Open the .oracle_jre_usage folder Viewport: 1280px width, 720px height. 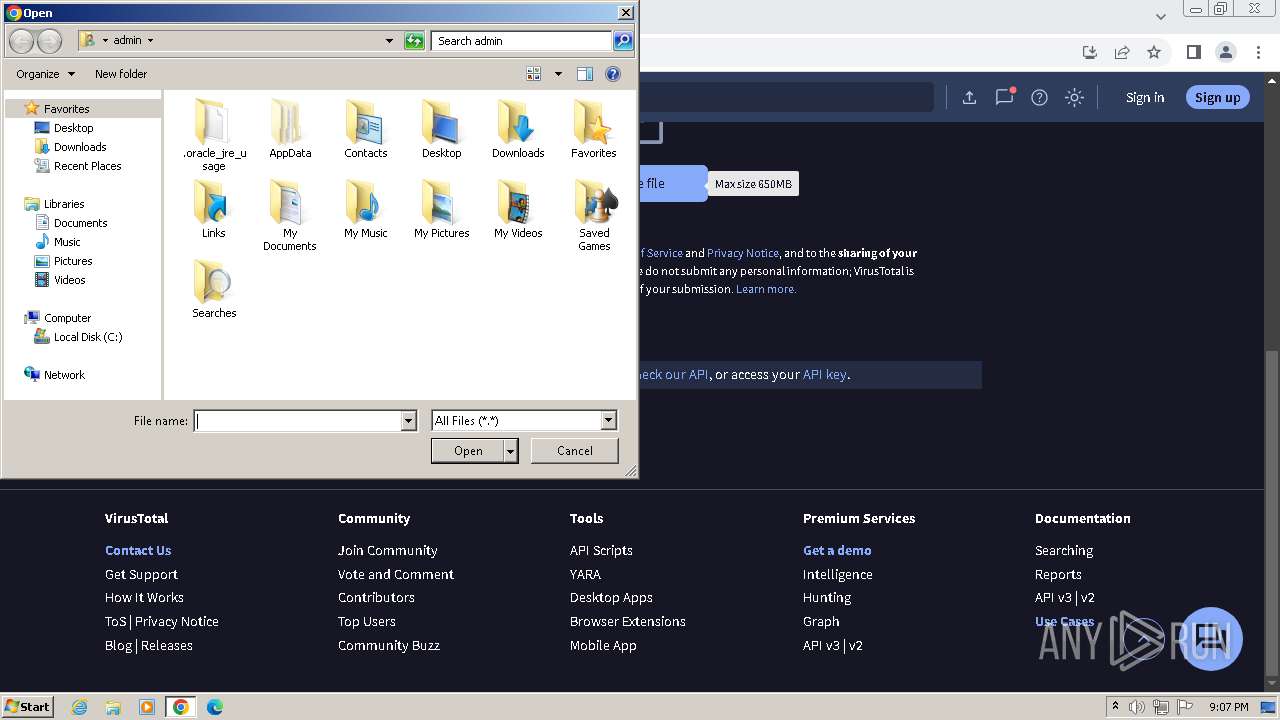214,134
